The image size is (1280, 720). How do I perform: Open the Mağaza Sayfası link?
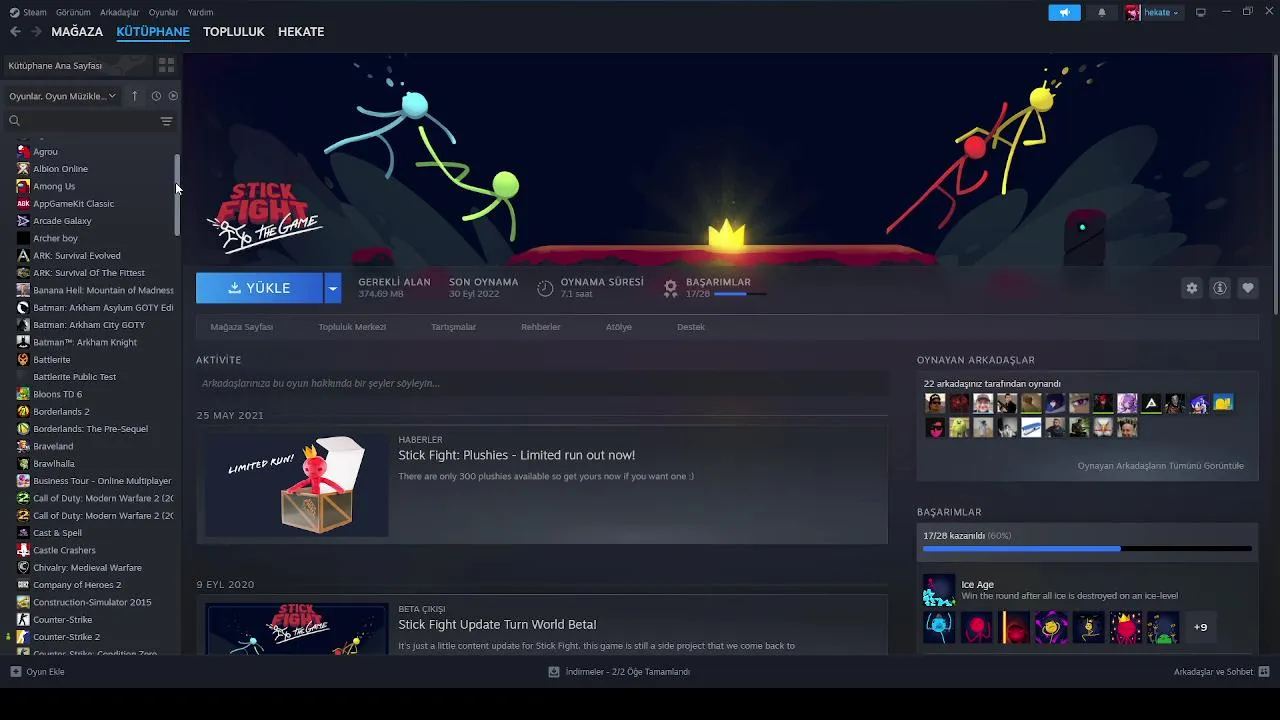coord(241,327)
